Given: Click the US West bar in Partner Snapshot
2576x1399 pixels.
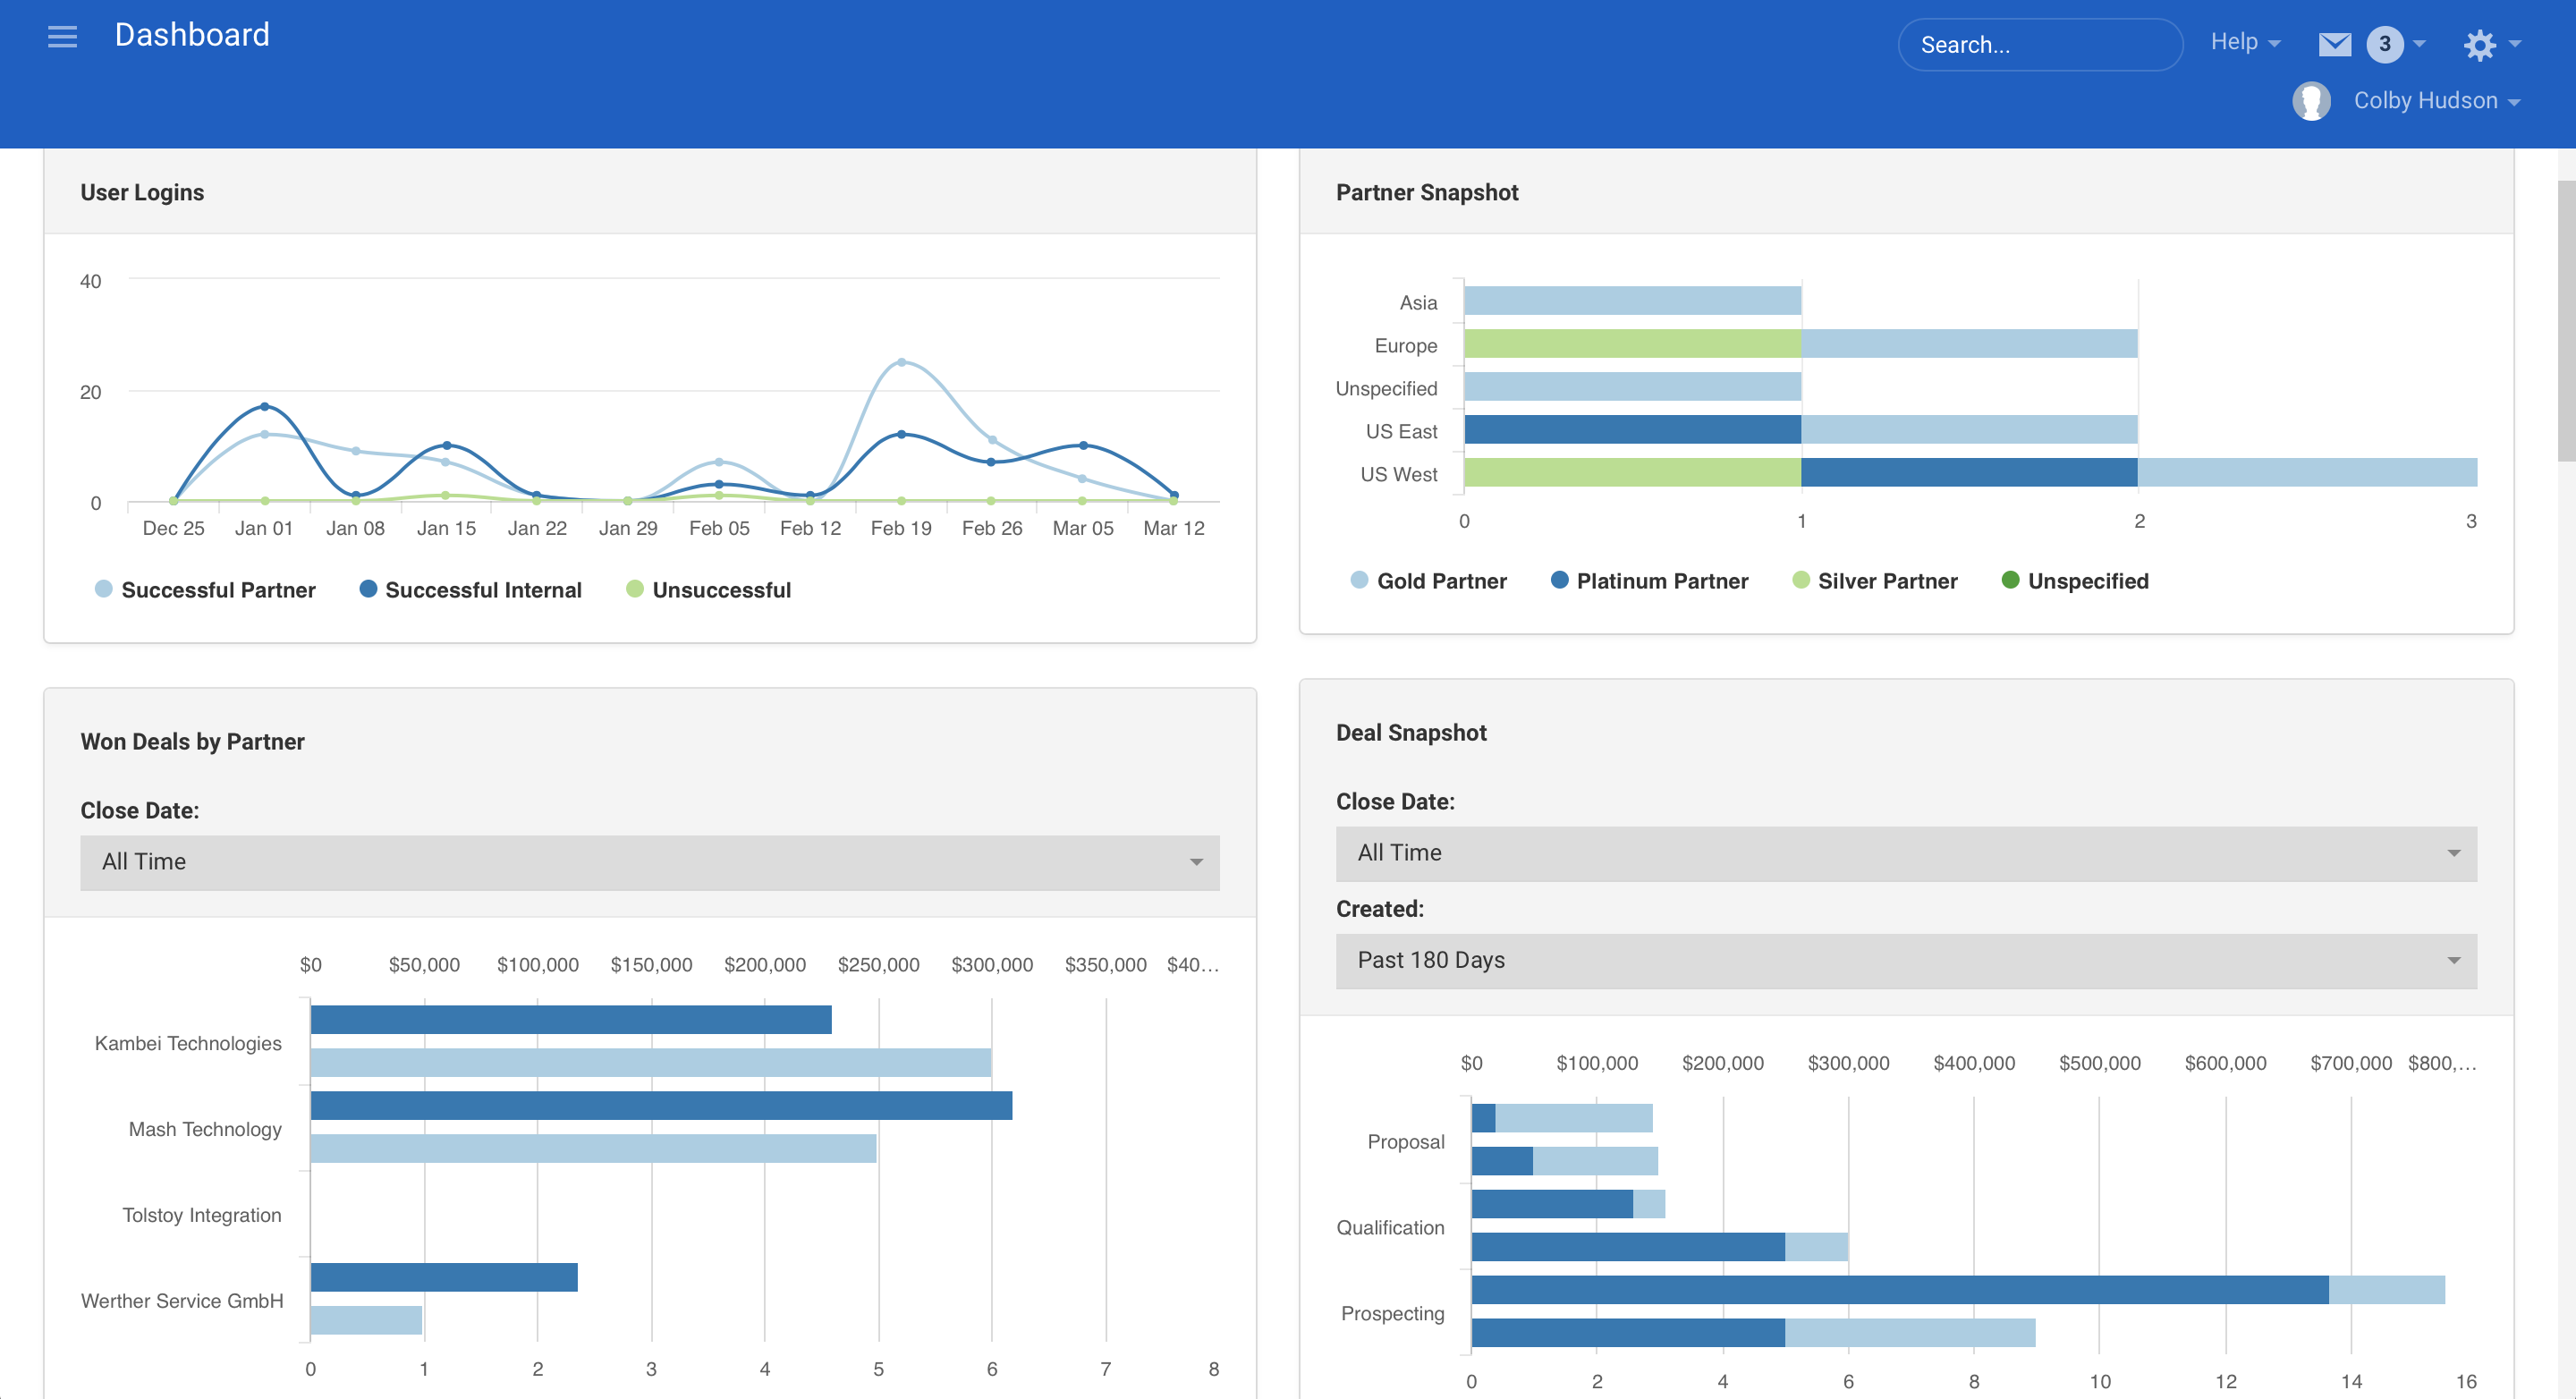Looking at the screenshot, I should click(x=1970, y=473).
